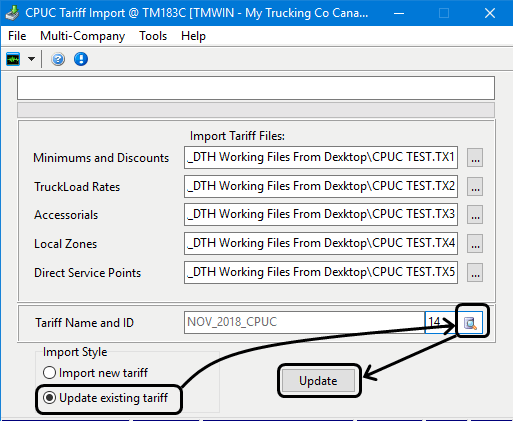
Task: Select Update existing tariff option
Action: click(105, 398)
